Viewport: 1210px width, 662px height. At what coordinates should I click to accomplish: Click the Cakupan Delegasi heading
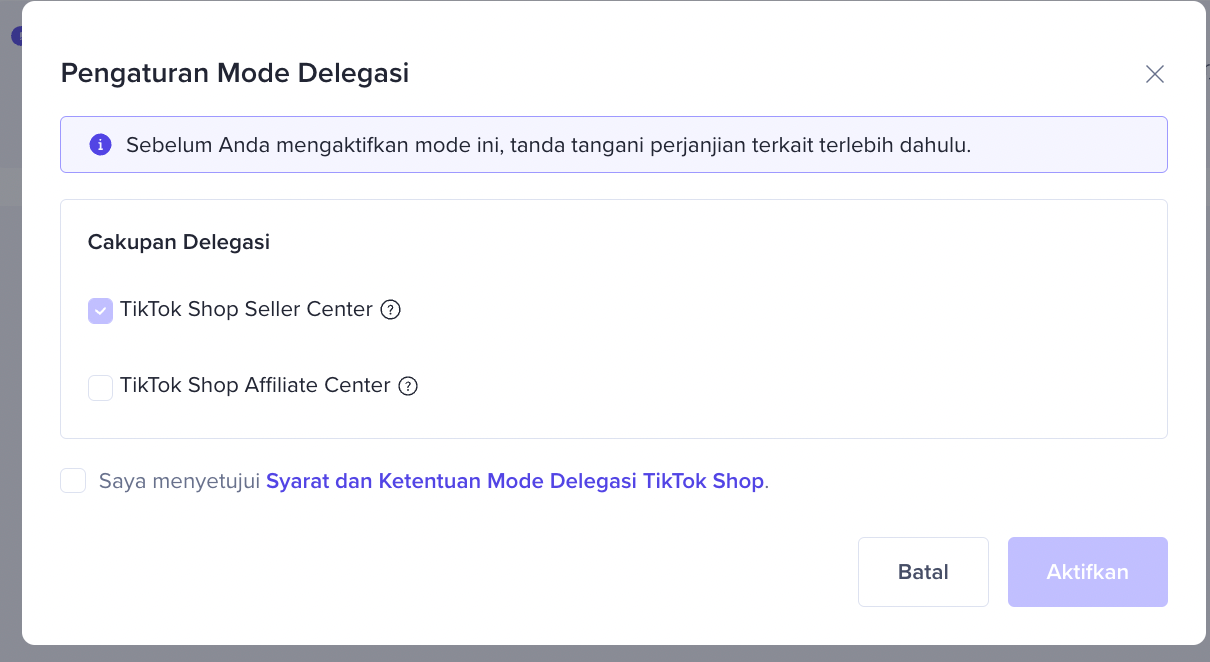pyautogui.click(x=178, y=242)
